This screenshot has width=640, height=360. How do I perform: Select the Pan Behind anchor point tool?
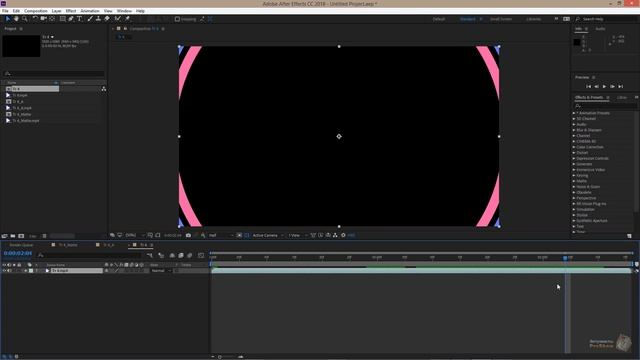click(52, 19)
